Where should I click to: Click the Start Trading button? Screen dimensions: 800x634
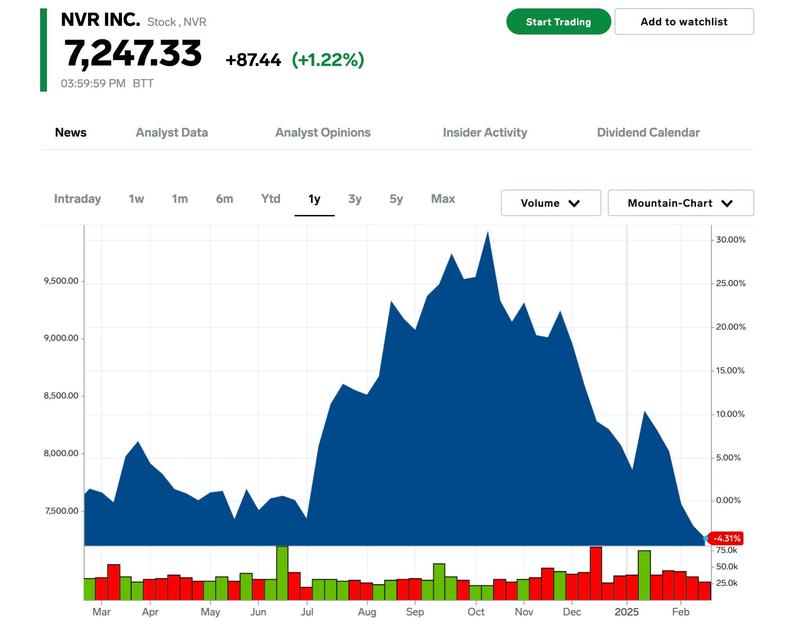(x=558, y=22)
